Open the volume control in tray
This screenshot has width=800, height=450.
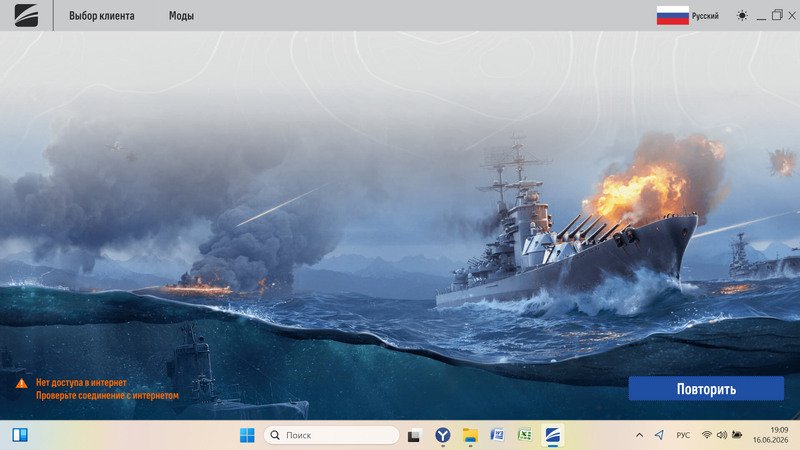pos(721,435)
